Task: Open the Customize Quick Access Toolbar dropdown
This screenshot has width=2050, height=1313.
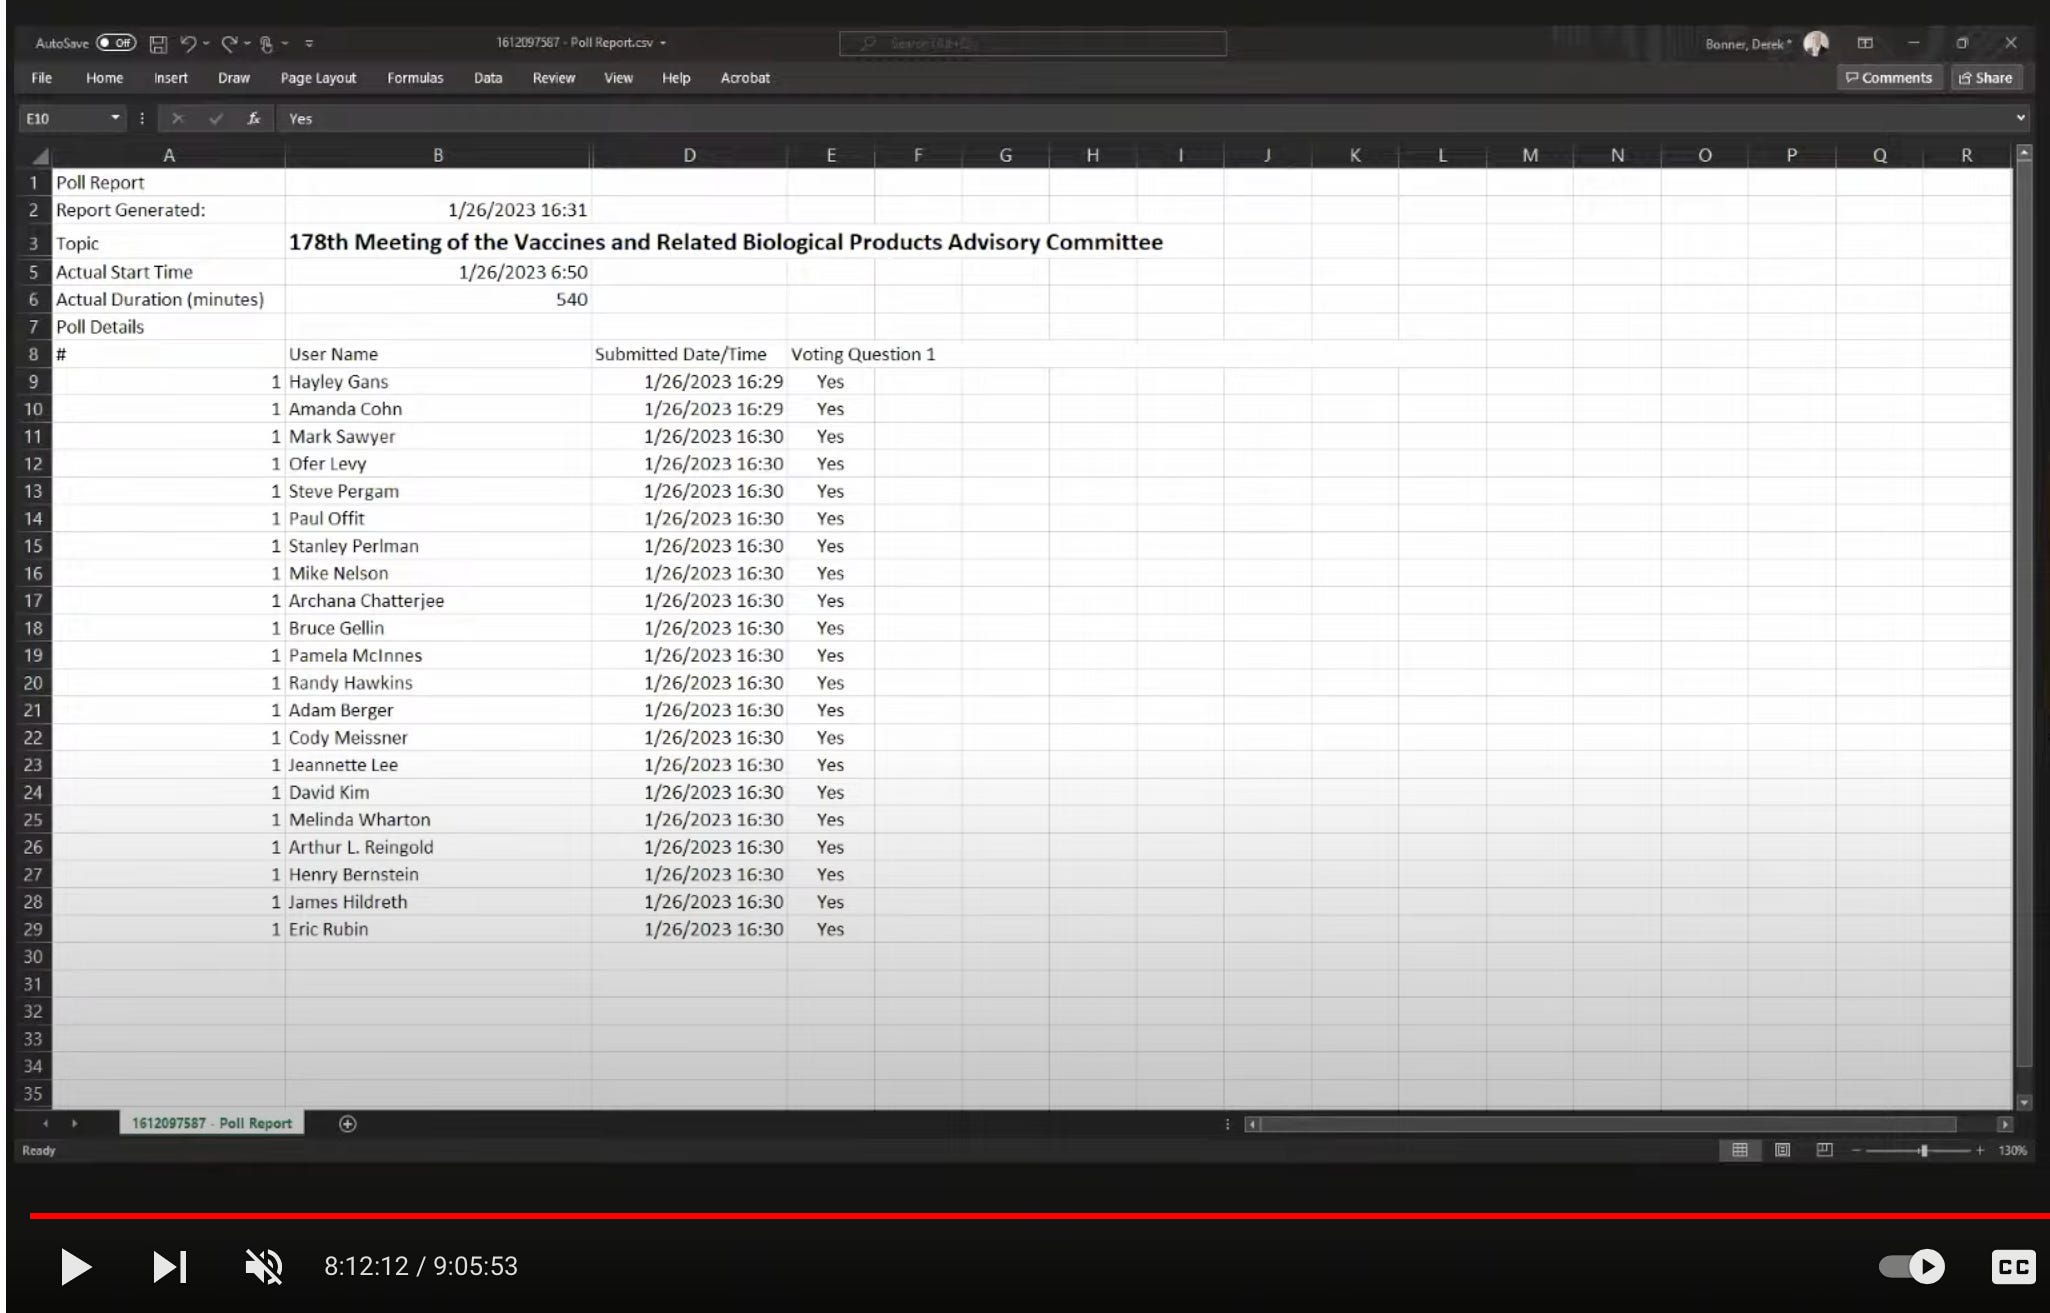Action: click(x=309, y=43)
